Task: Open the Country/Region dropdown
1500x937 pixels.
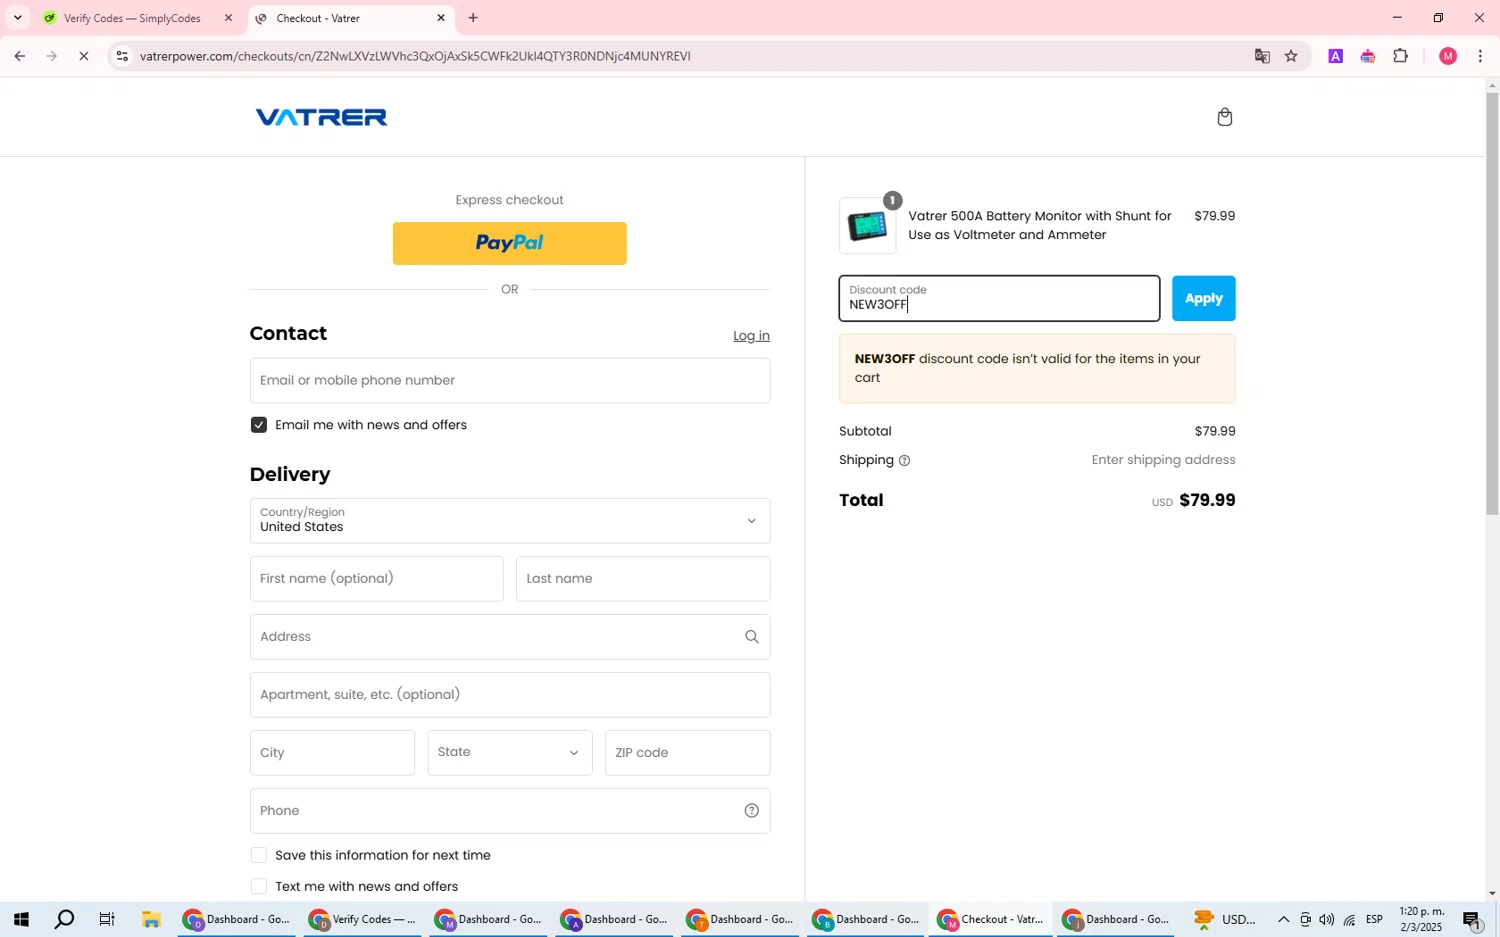Action: click(510, 521)
